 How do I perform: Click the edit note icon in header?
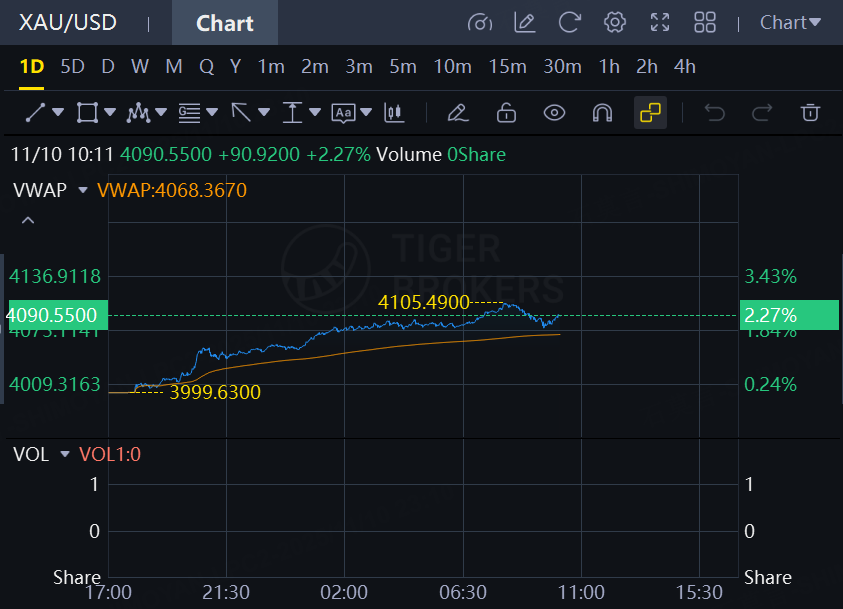524,22
